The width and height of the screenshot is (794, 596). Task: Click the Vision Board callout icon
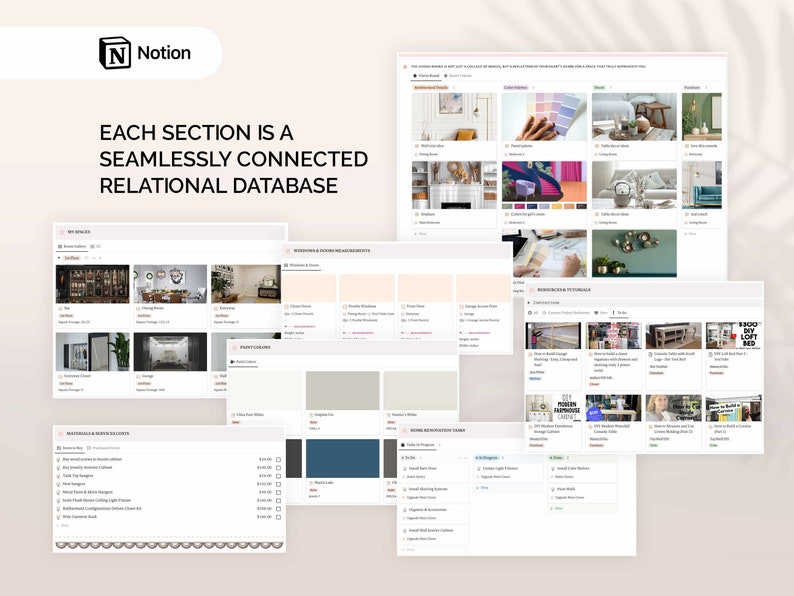405,66
